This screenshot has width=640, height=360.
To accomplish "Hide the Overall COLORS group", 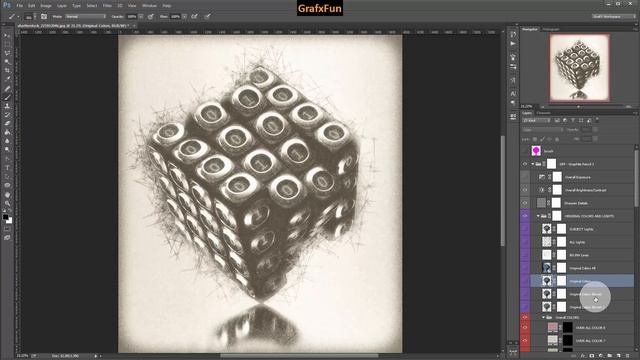I will pyautogui.click(x=525, y=317).
